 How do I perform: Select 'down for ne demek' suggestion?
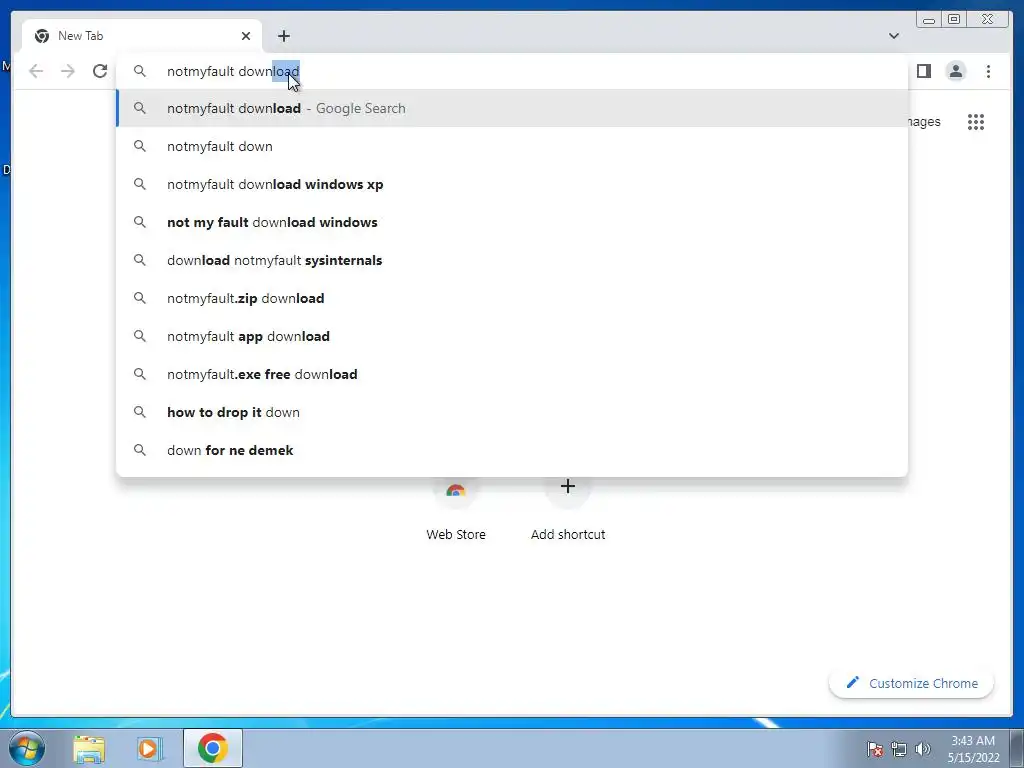point(513,450)
